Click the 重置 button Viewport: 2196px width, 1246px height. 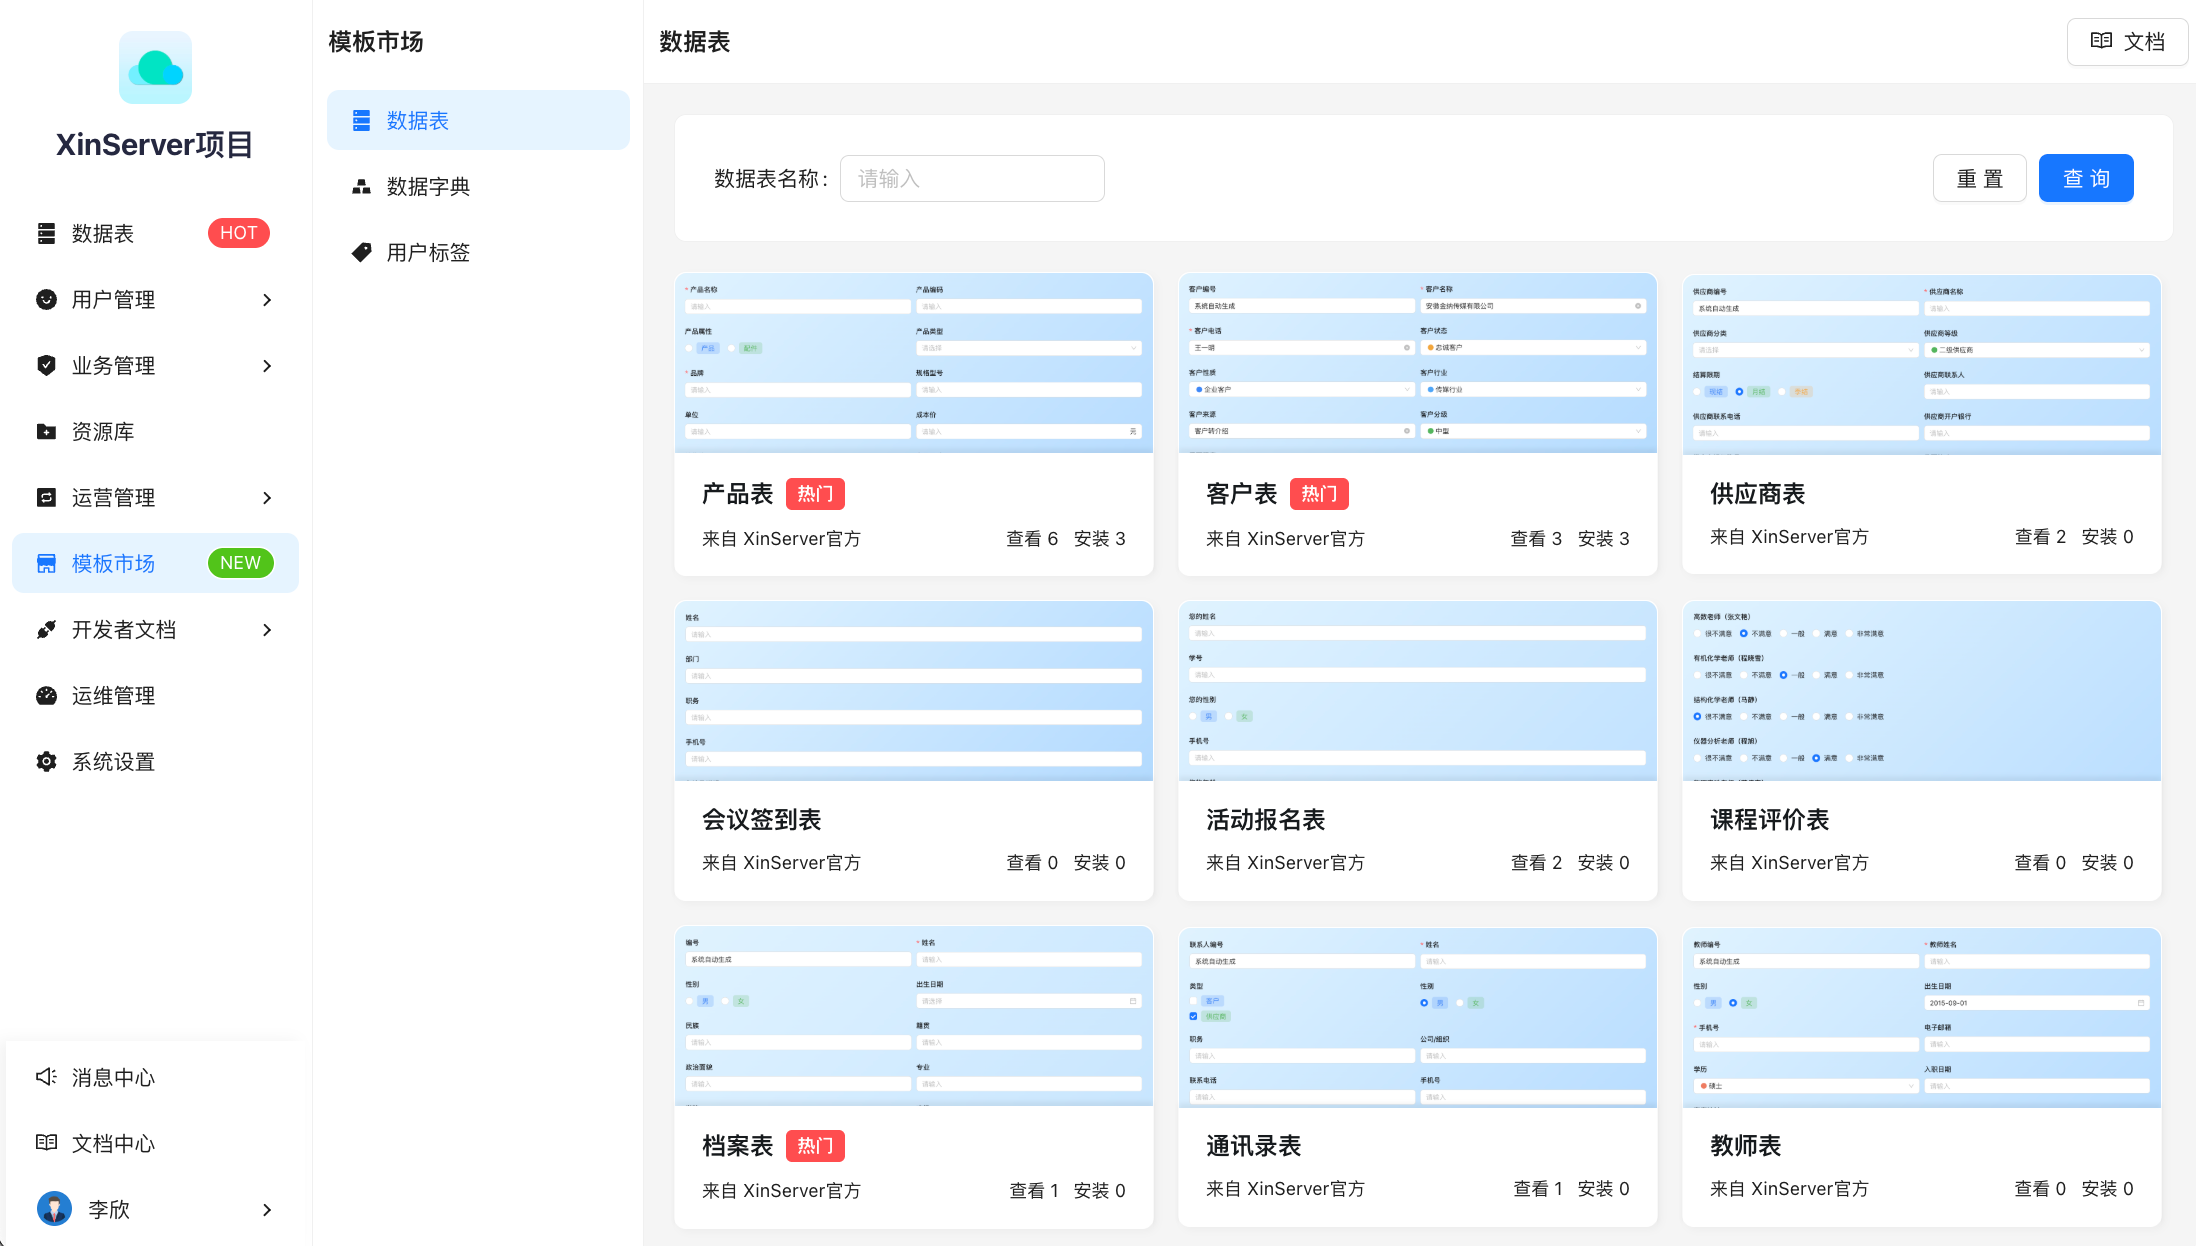(x=1979, y=178)
